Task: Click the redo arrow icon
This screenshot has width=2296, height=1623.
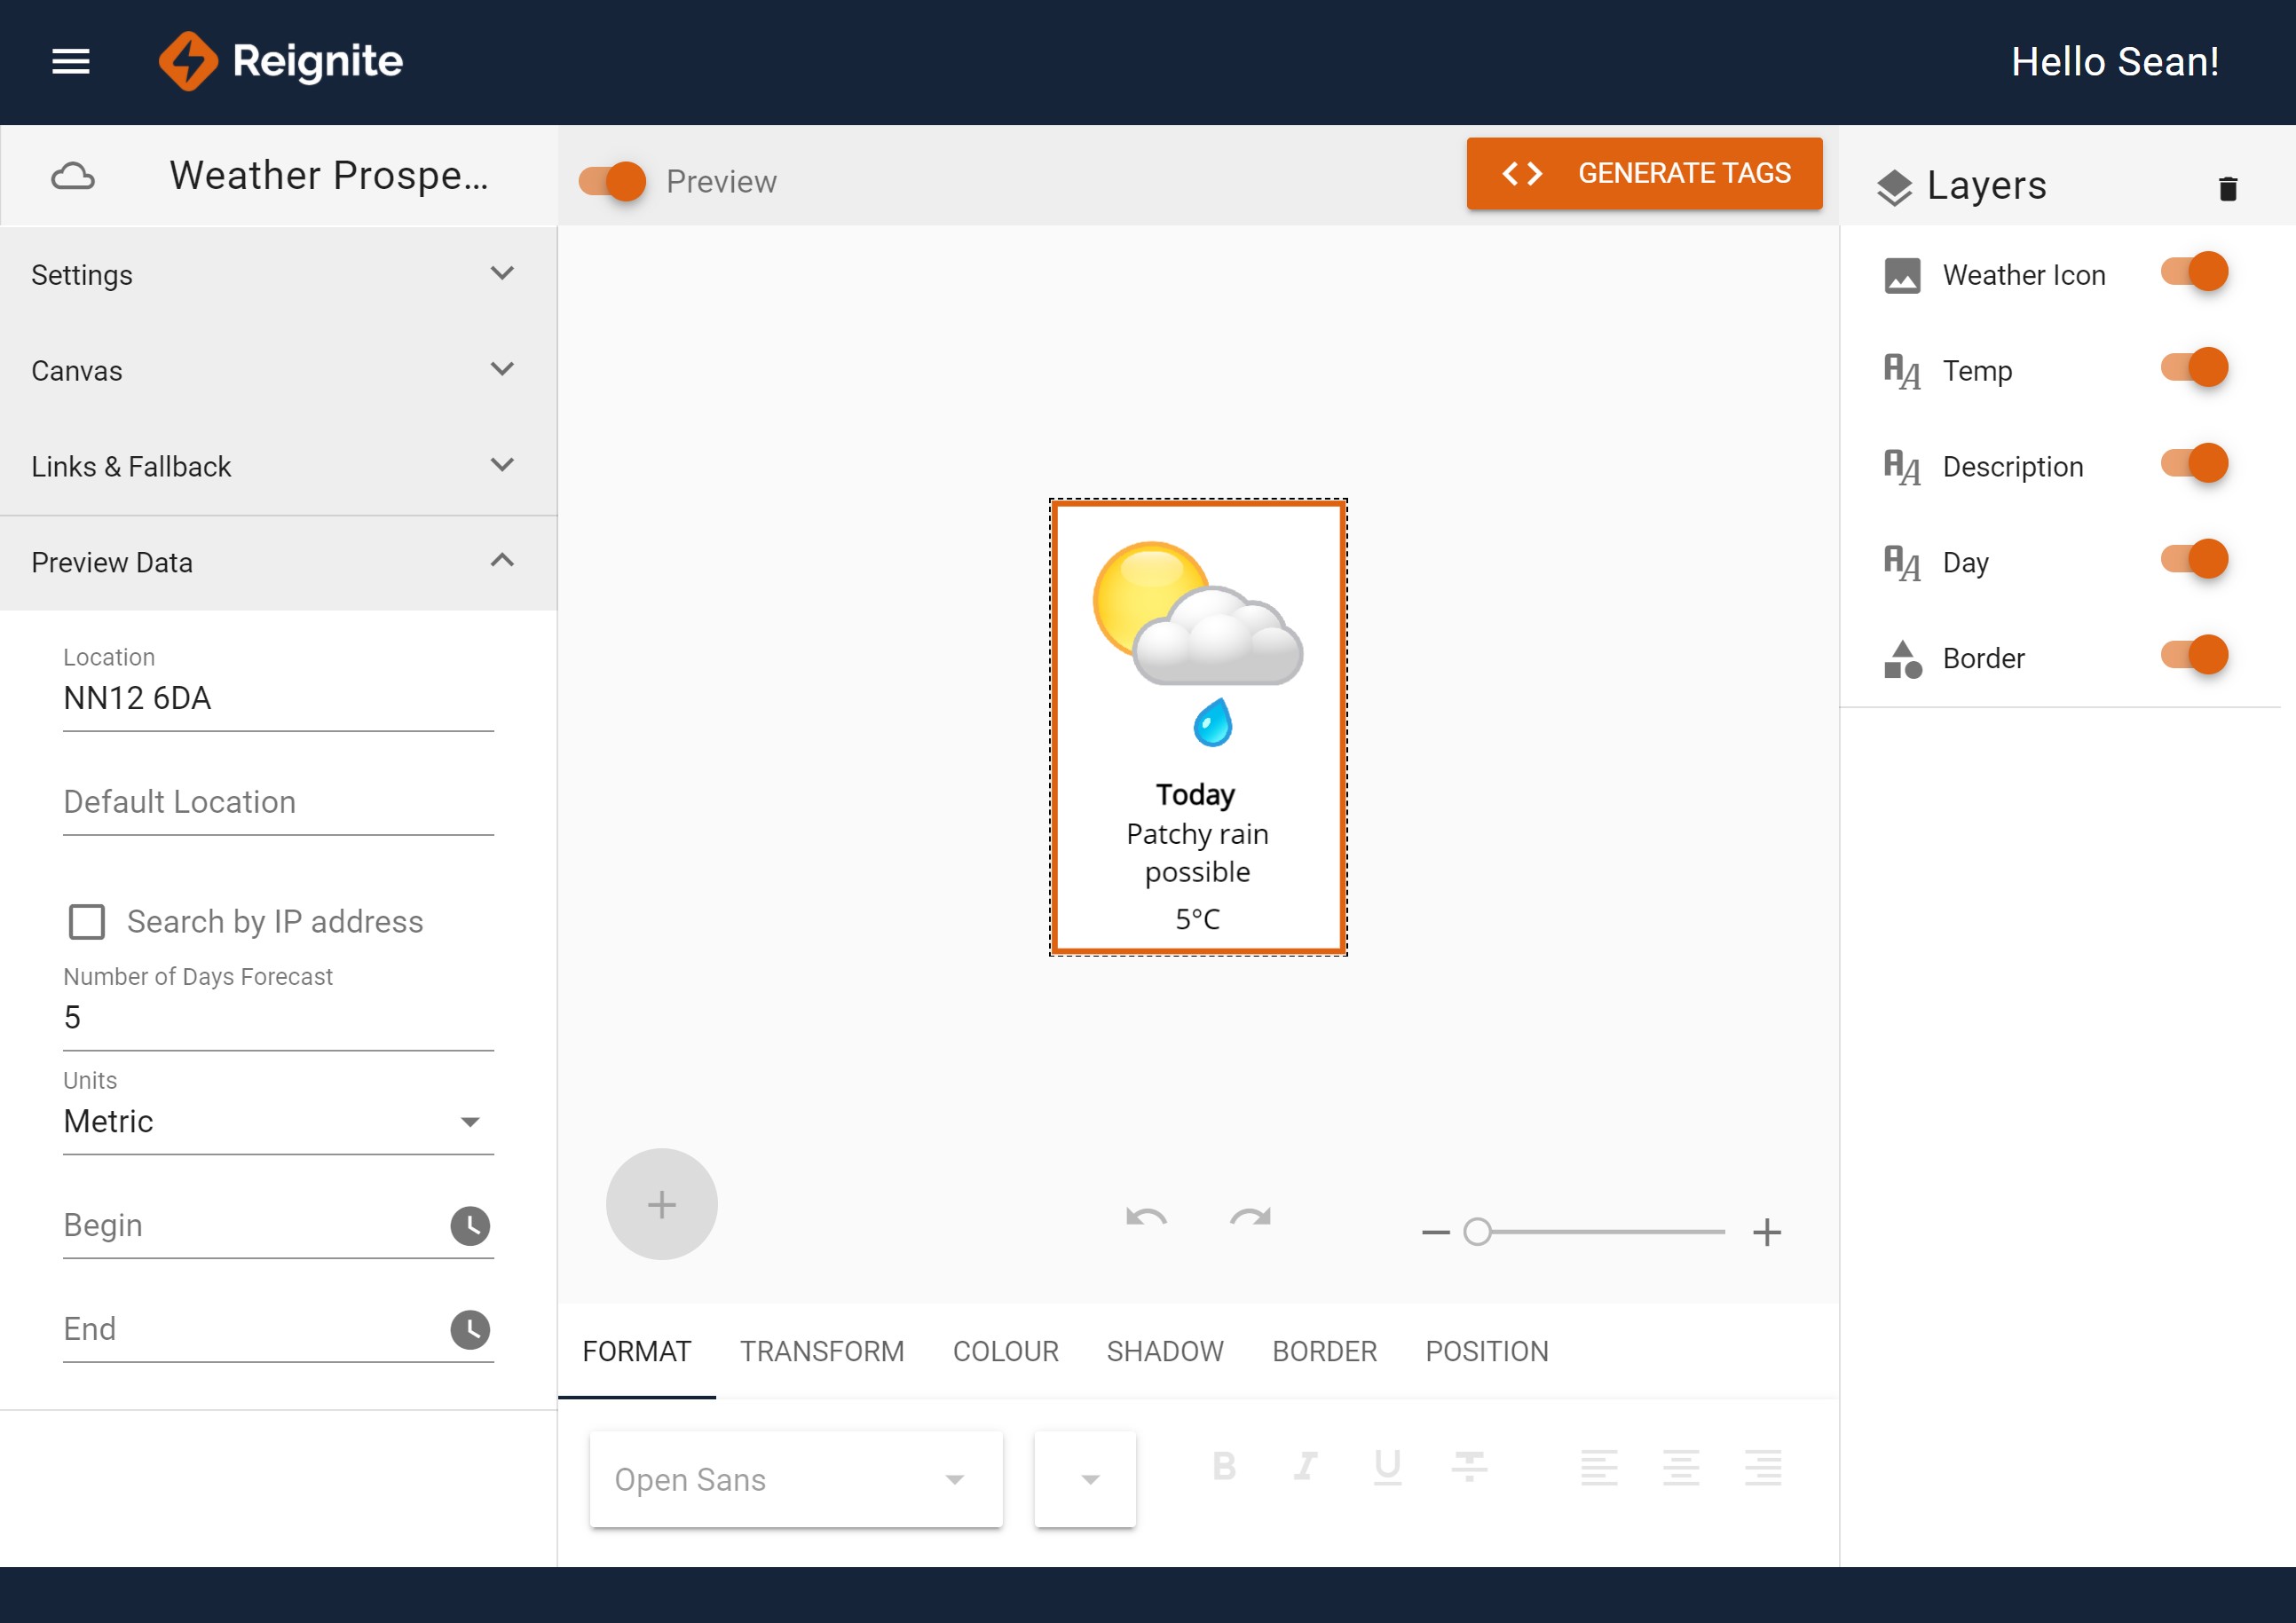Action: coord(1250,1217)
